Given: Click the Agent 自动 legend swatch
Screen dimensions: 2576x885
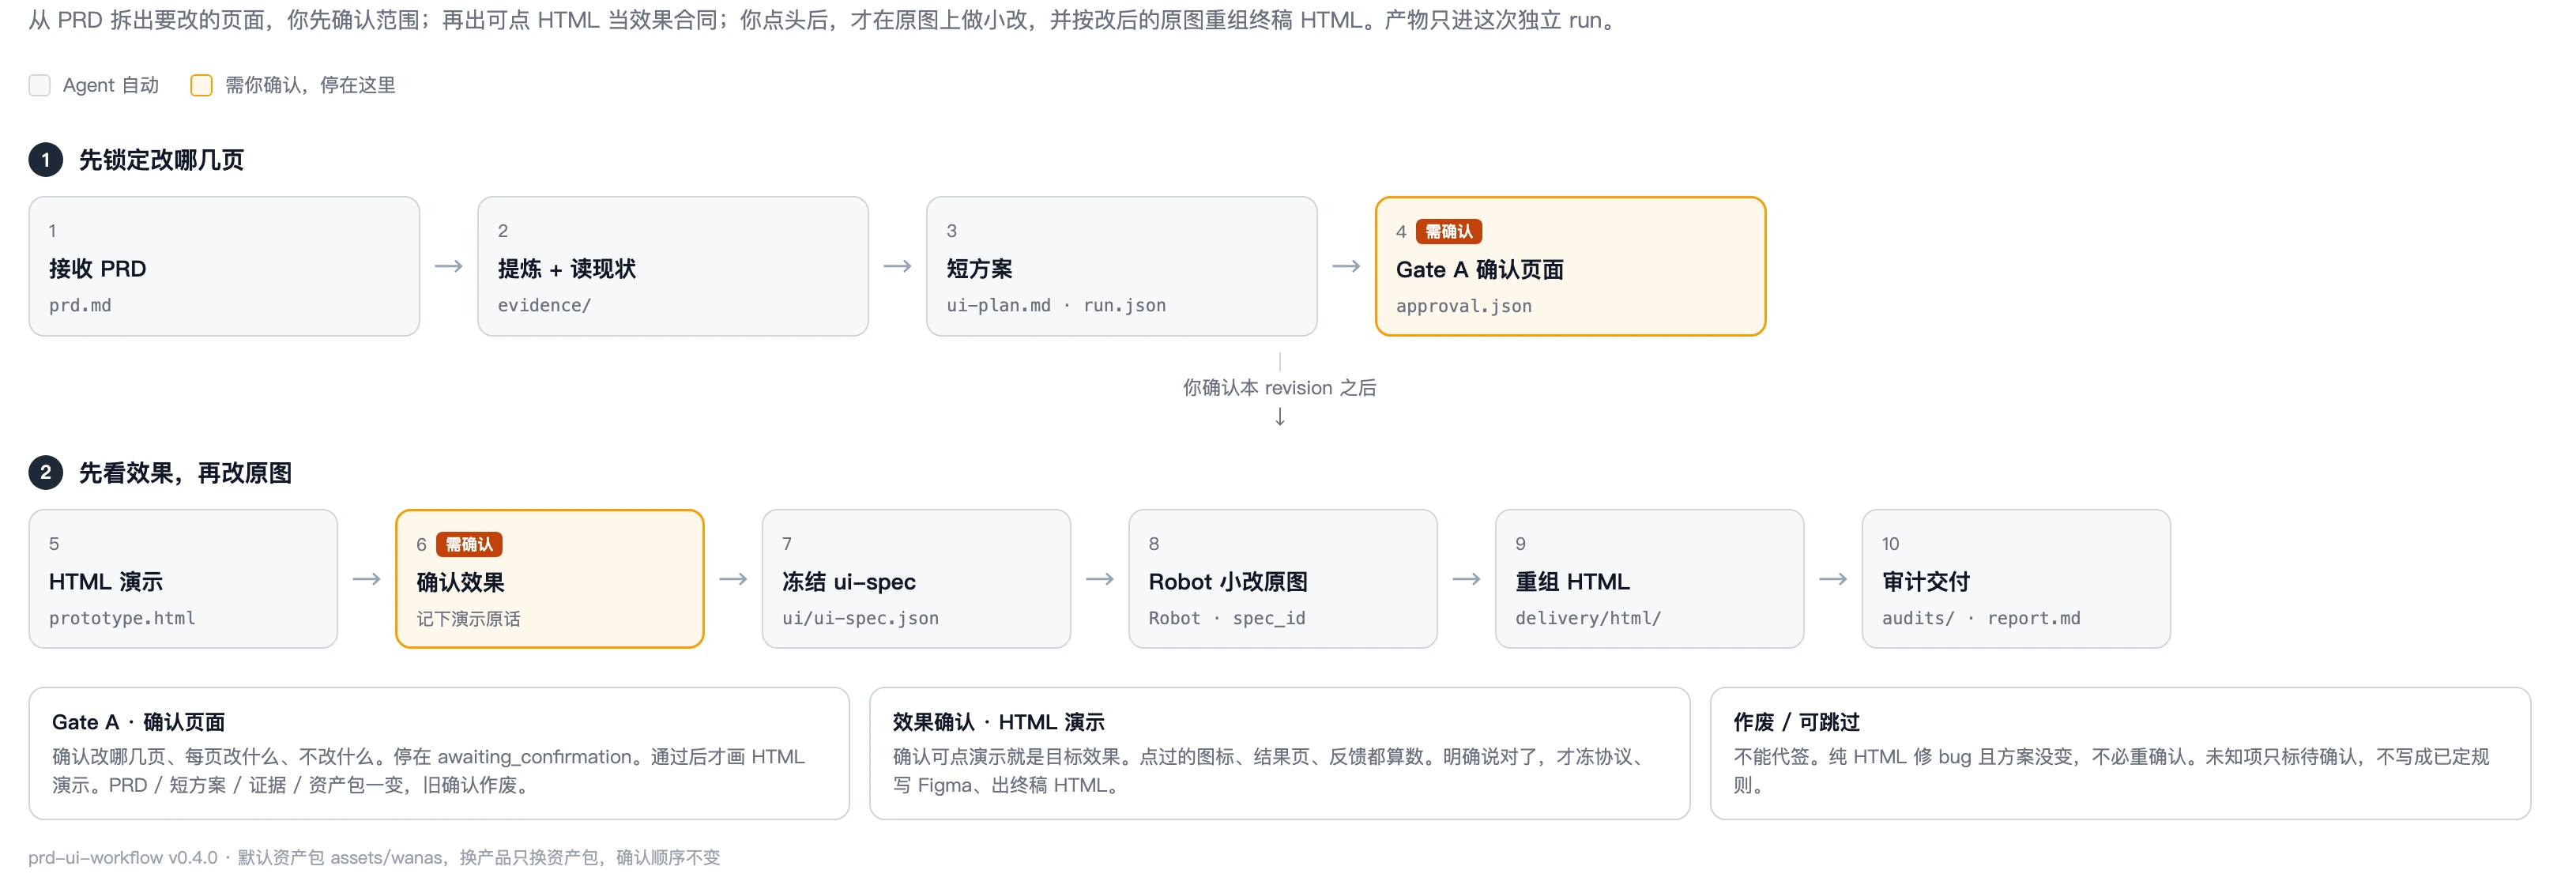Looking at the screenshot, I should coord(40,85).
